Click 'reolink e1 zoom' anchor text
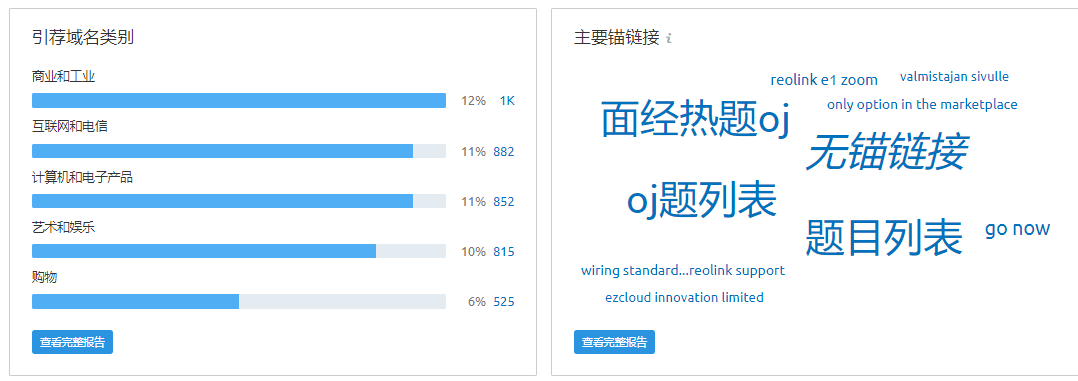The image size is (1078, 381). click(824, 80)
